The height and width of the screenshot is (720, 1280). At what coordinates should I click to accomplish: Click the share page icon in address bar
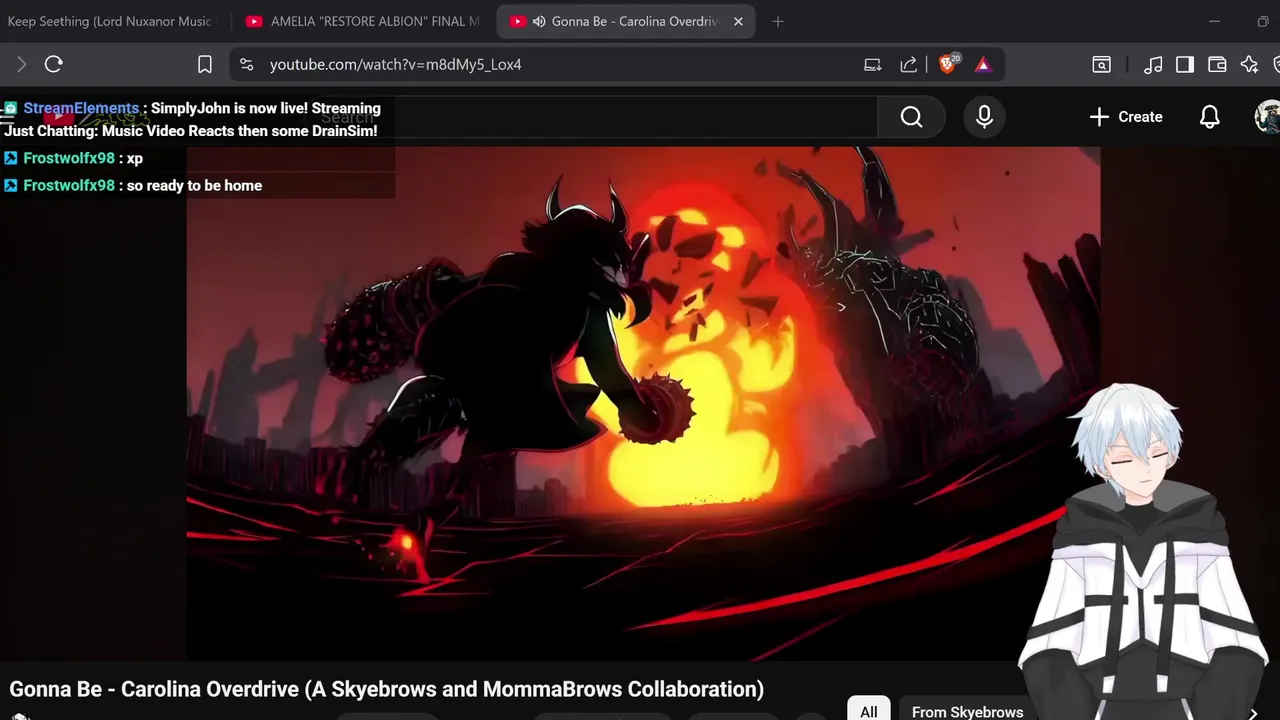(908, 64)
